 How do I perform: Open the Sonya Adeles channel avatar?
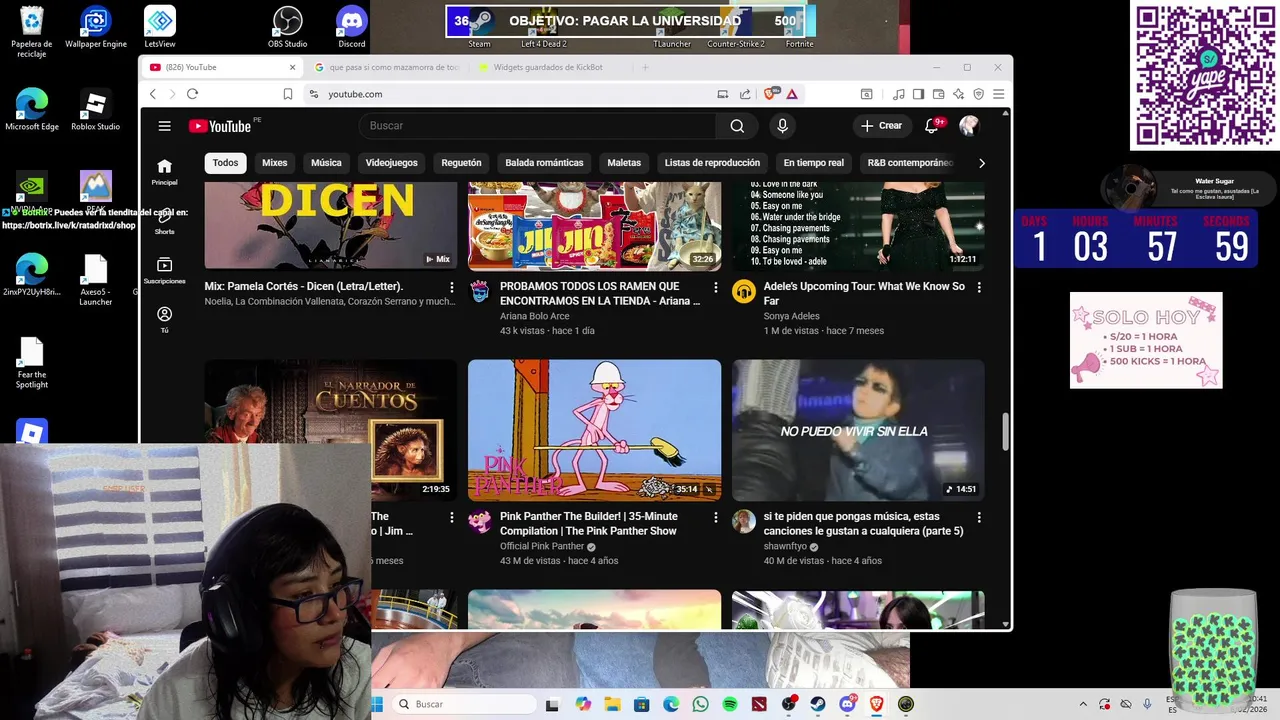pos(743,291)
